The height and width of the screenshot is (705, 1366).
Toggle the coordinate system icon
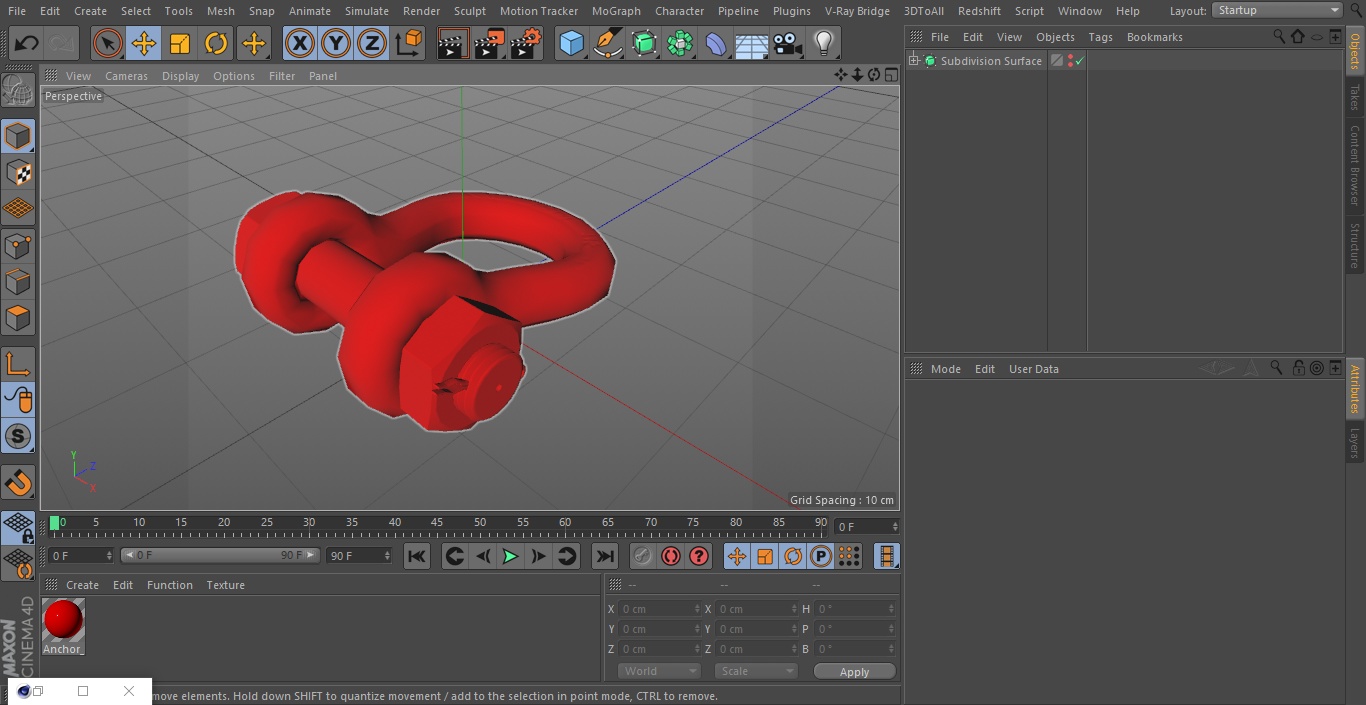[x=409, y=43]
